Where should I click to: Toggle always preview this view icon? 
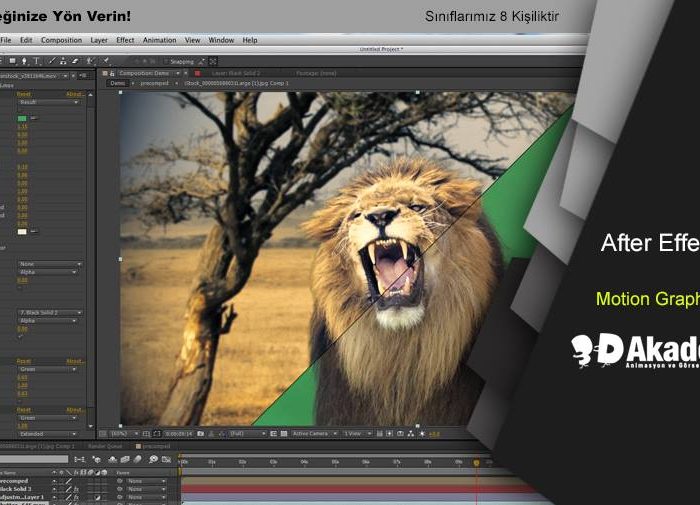[x=103, y=434]
